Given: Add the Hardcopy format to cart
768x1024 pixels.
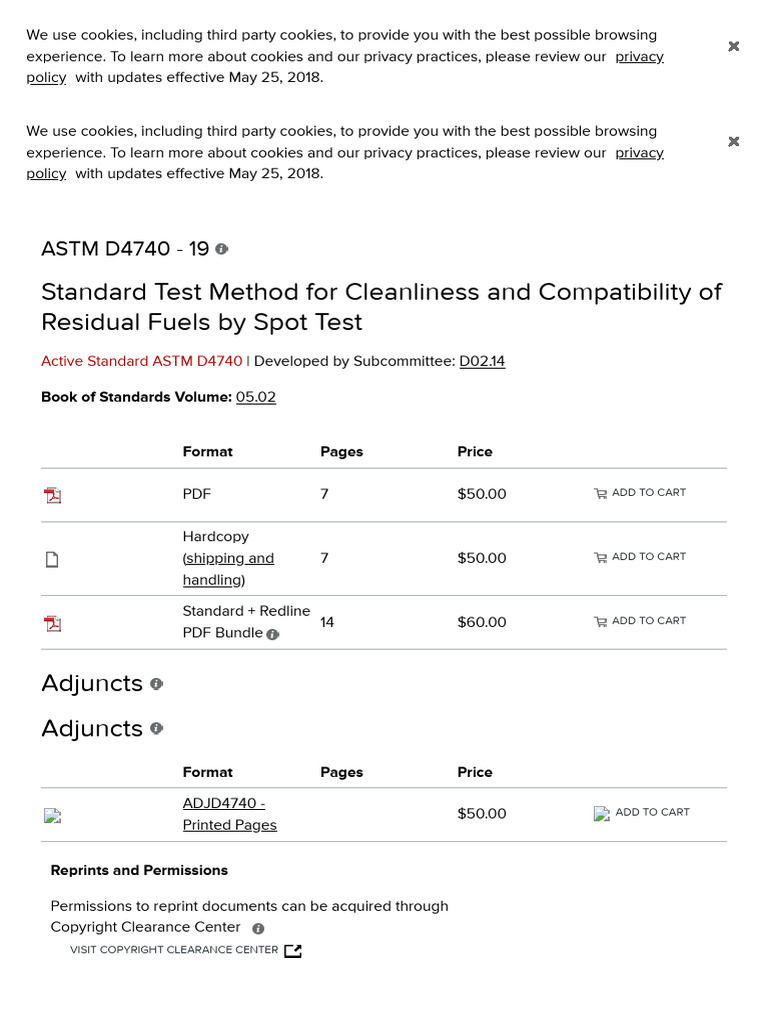Looking at the screenshot, I should click(640, 557).
